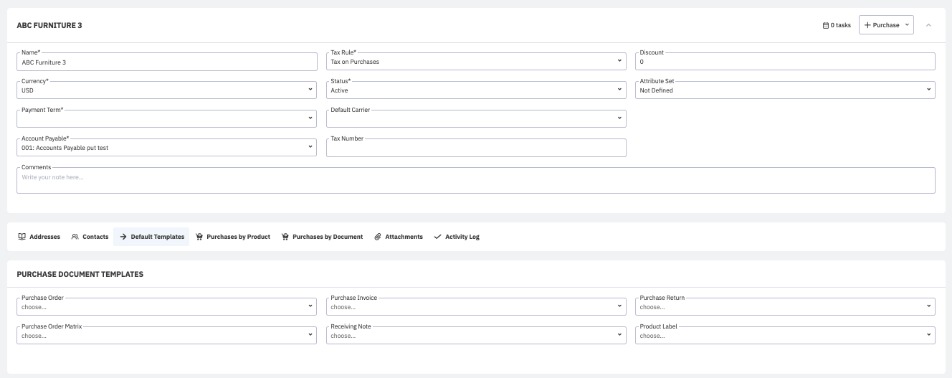Expand the Currency USD dropdown

point(166,90)
